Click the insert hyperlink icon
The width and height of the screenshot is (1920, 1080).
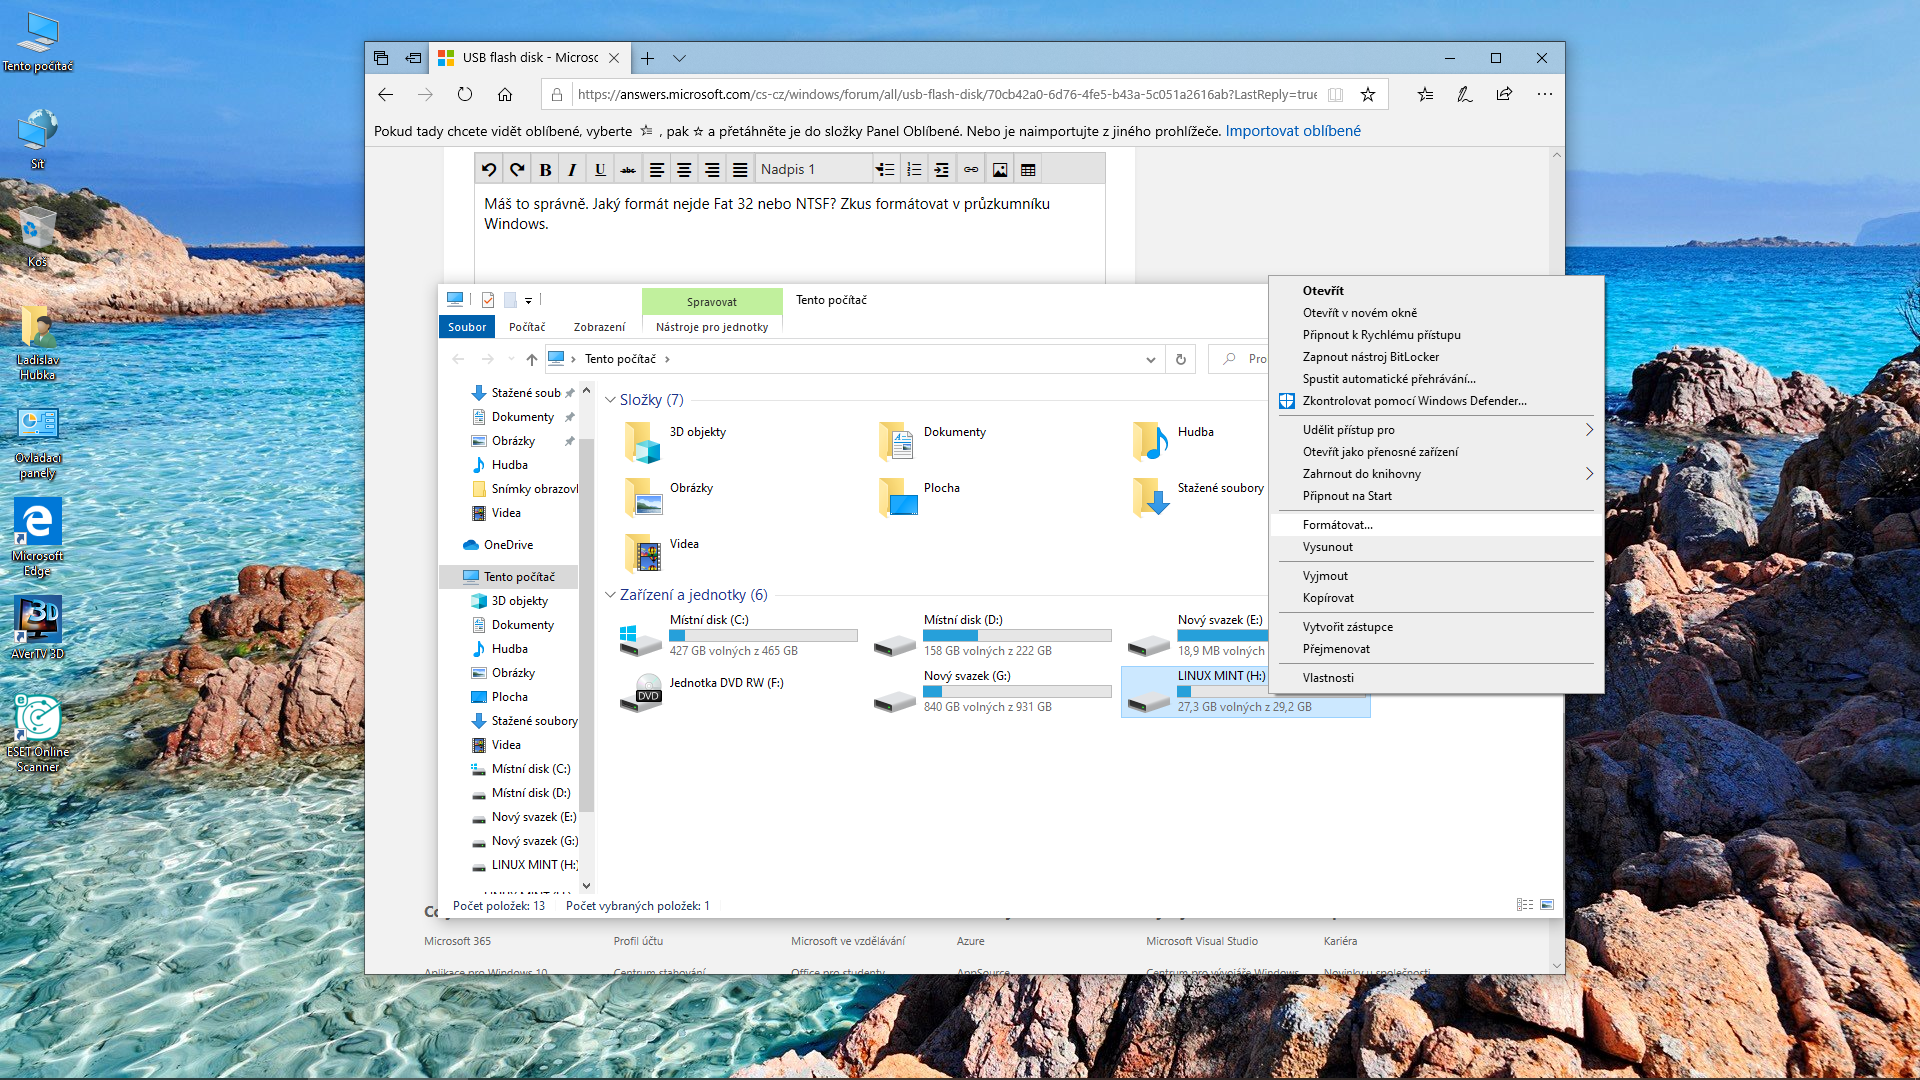(971, 170)
